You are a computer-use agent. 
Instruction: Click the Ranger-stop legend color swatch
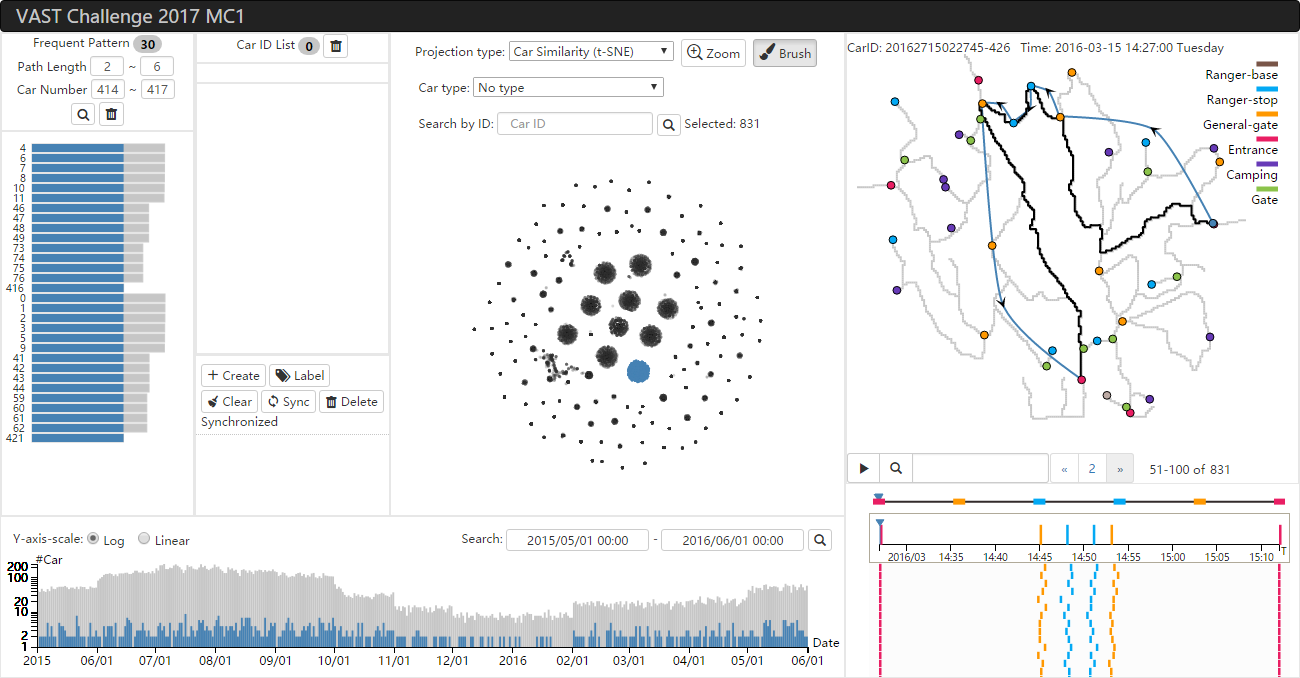pos(1267,89)
